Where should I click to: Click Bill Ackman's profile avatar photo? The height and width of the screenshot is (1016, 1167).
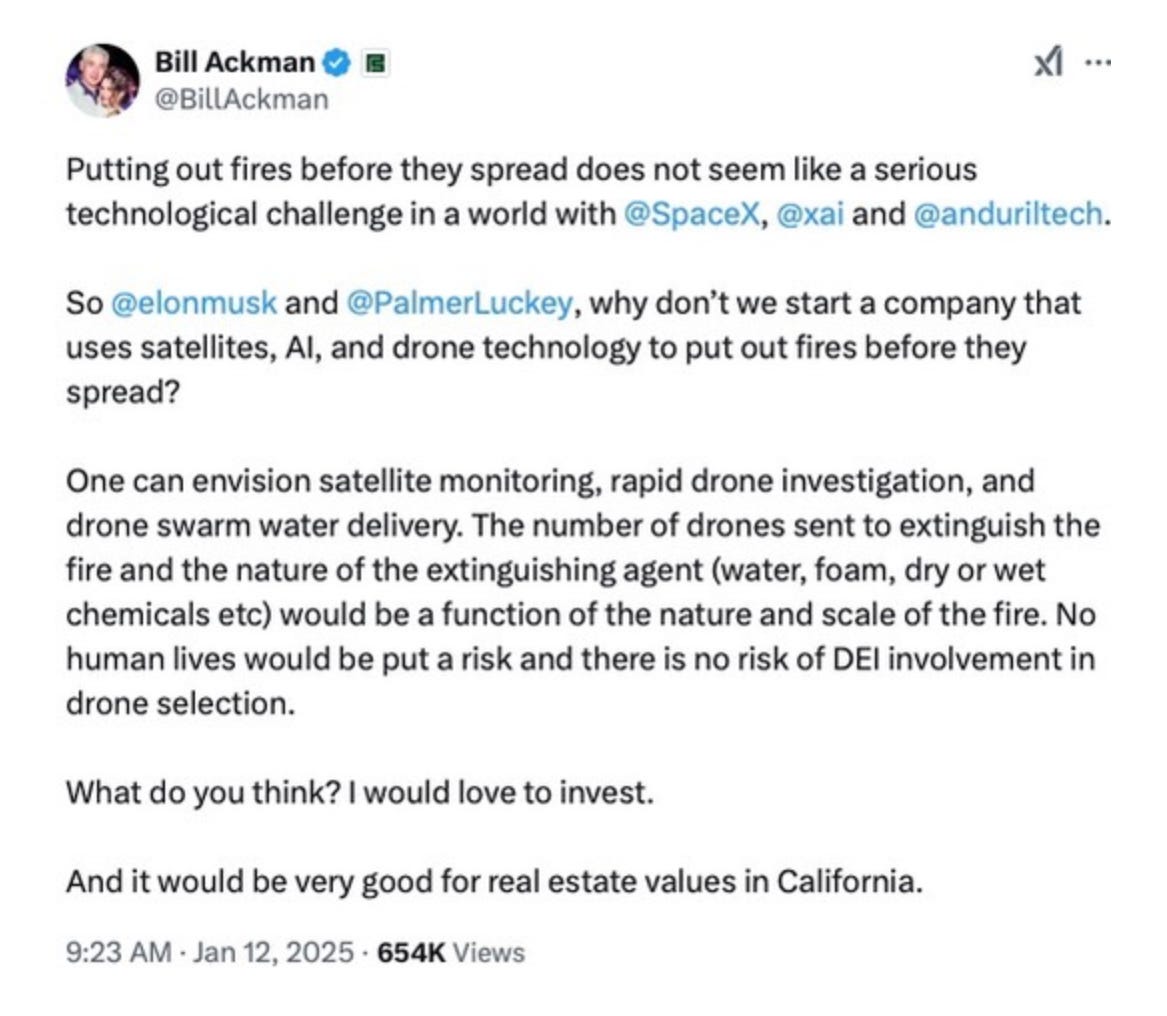pyautogui.click(x=102, y=80)
